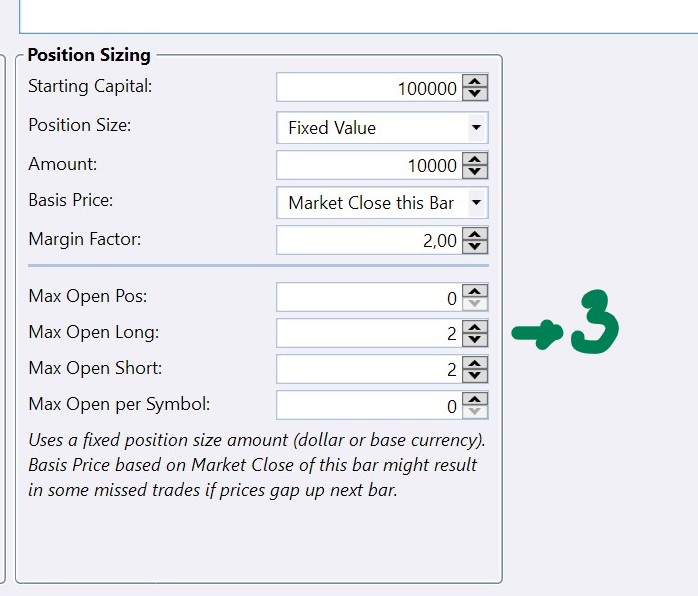Increase Max Open Pos value
This screenshot has width=698, height=596.
coord(476,291)
